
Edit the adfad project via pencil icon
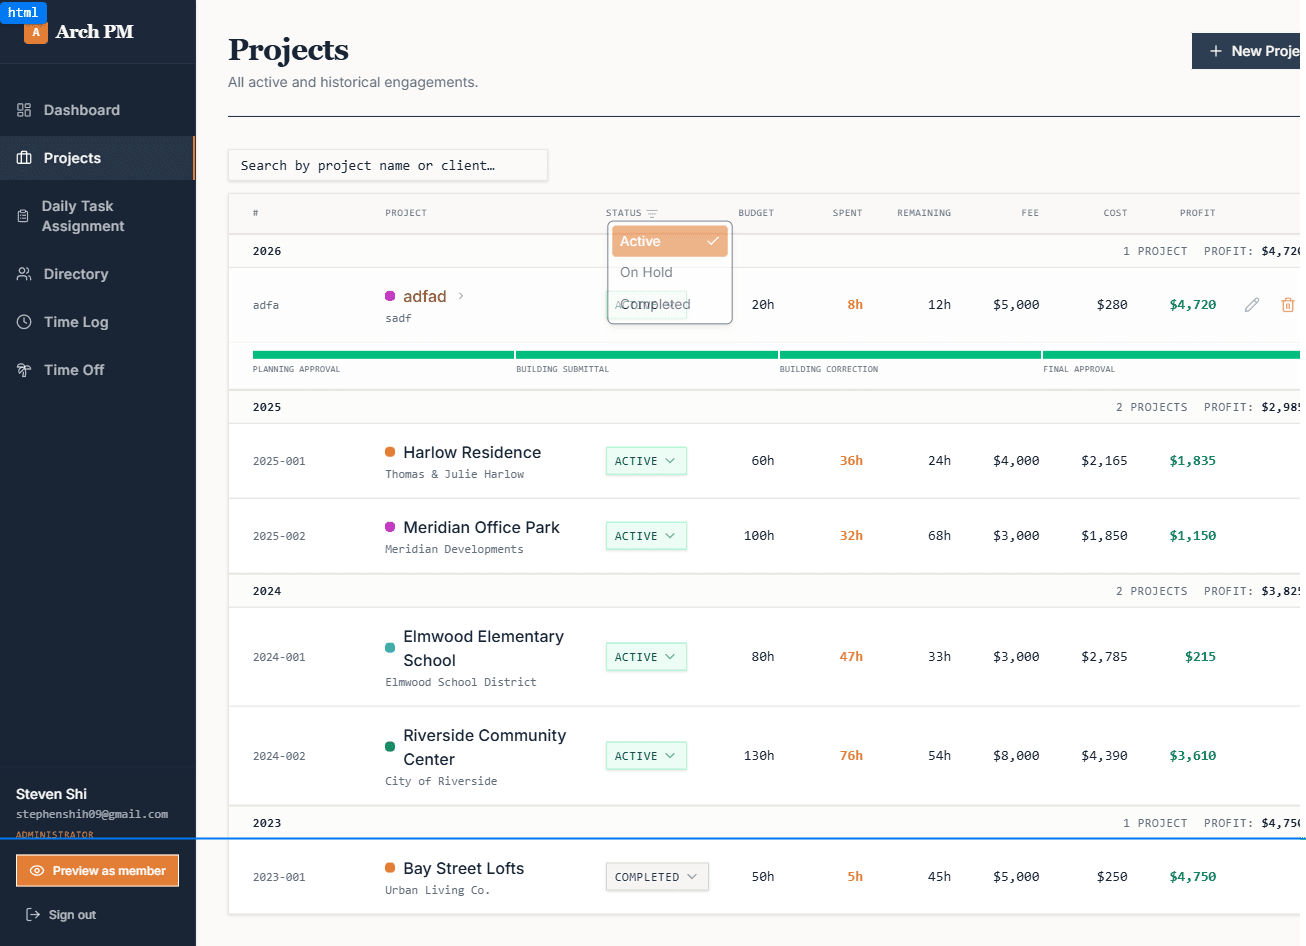[1252, 305]
